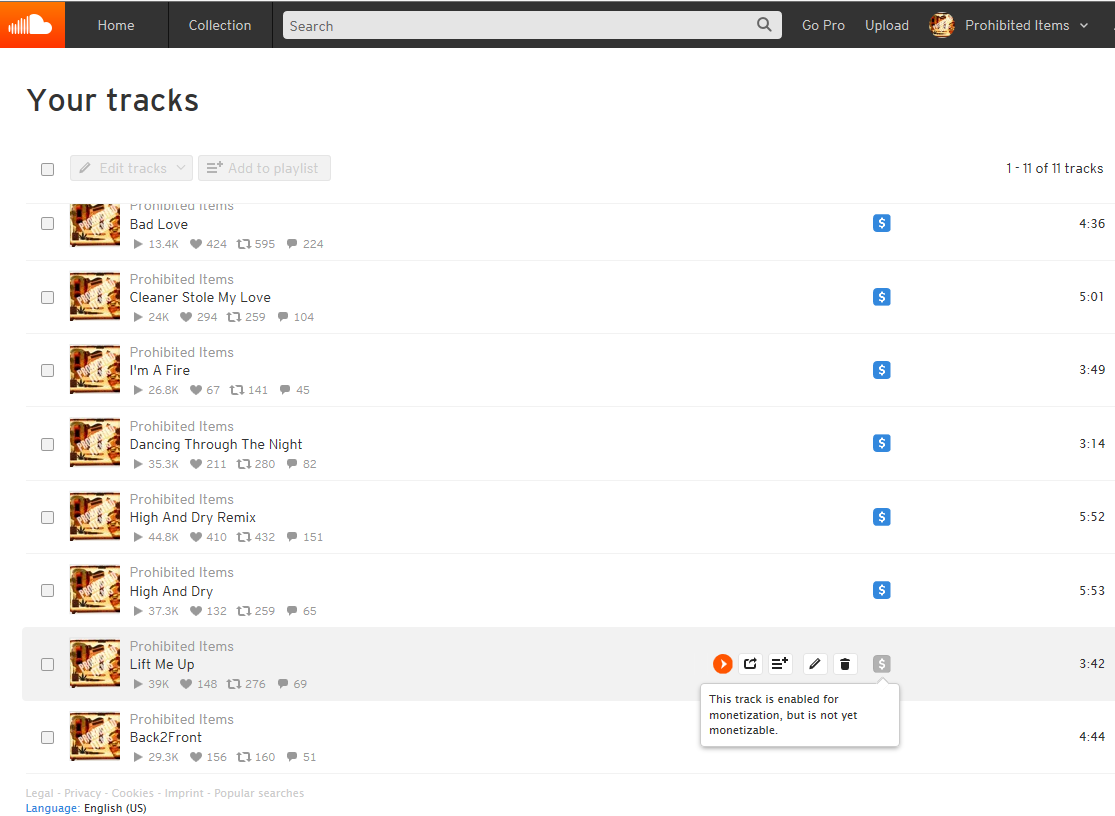Open the Cookies footer link
Screen dimensions: 1115x816
point(132,793)
